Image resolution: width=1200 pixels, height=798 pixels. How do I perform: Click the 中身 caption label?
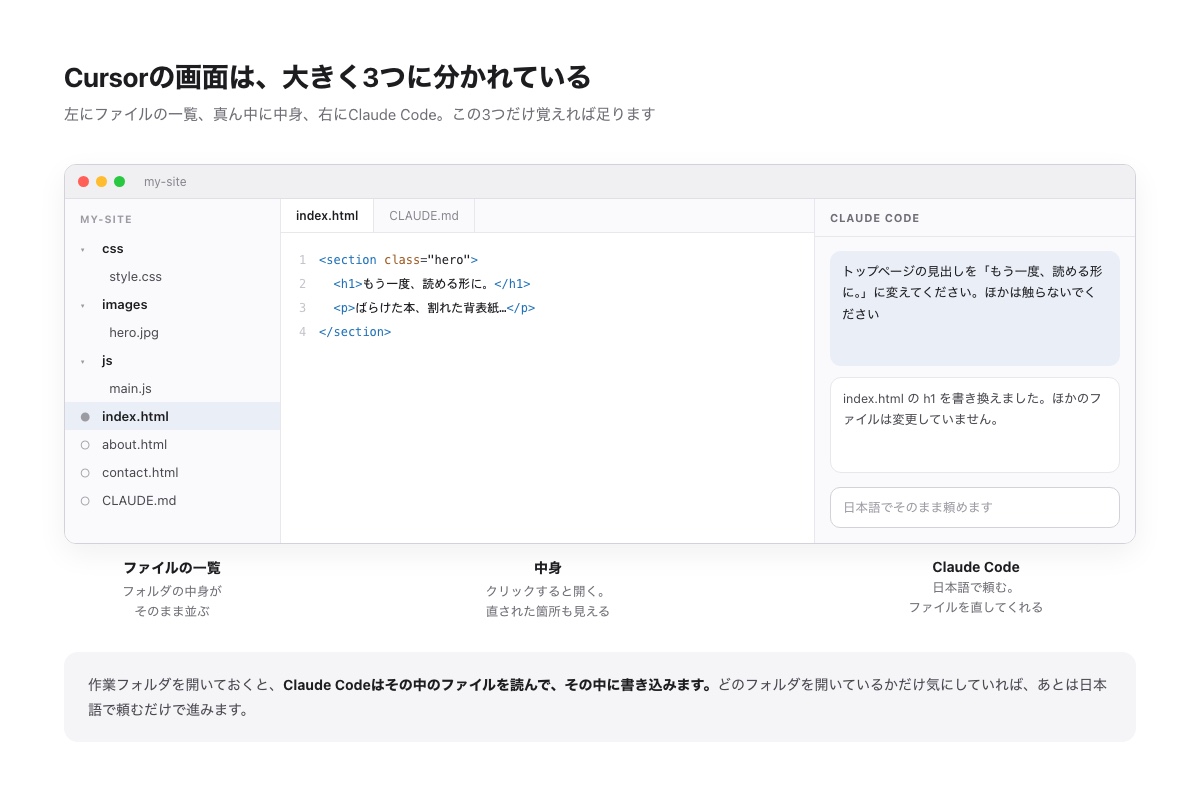548,568
